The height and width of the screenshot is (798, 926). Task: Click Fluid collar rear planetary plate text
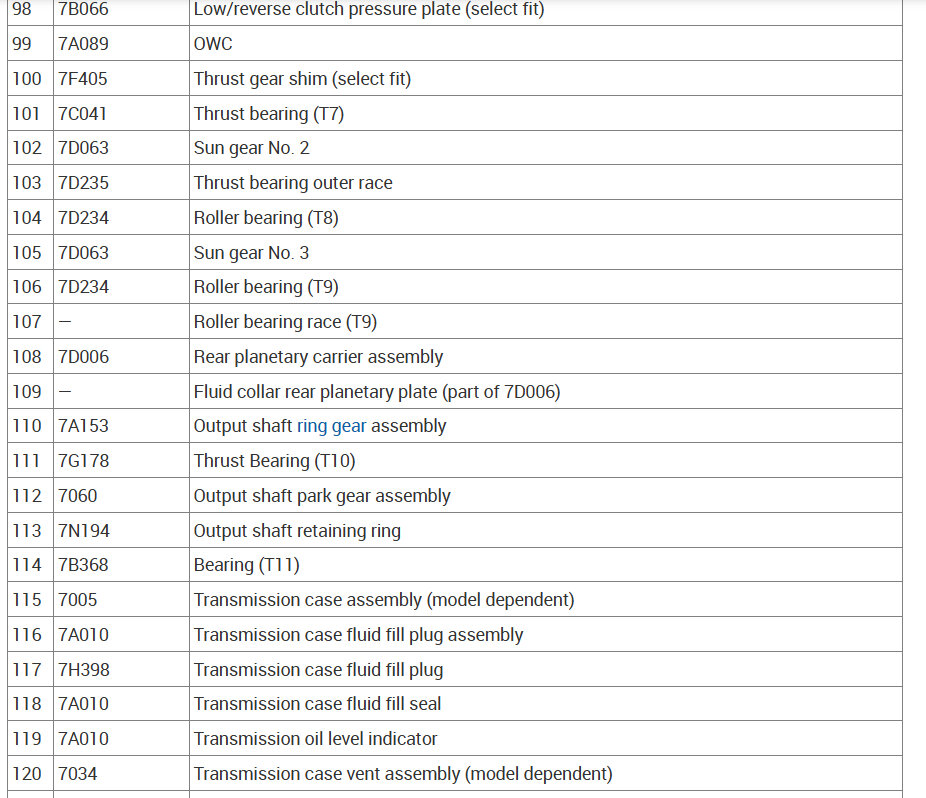(376, 392)
